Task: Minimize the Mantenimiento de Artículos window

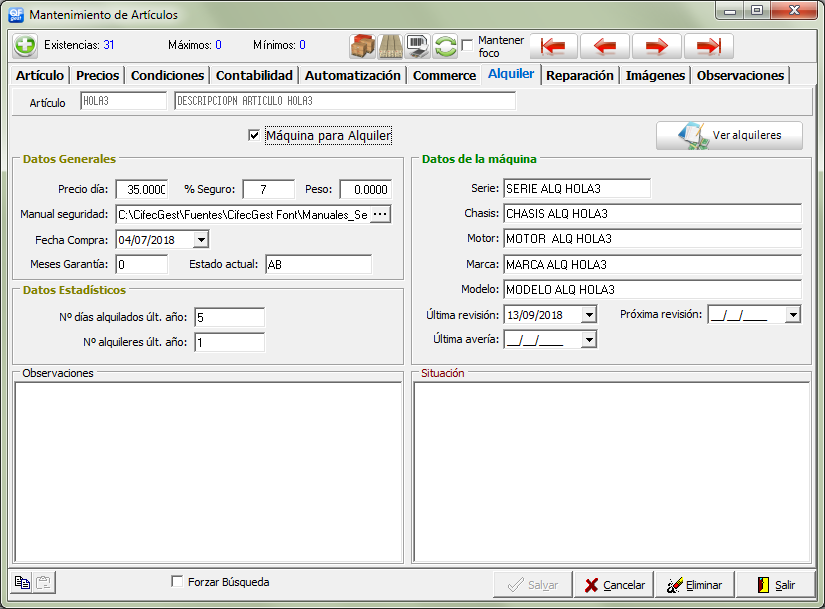Action: (x=730, y=11)
